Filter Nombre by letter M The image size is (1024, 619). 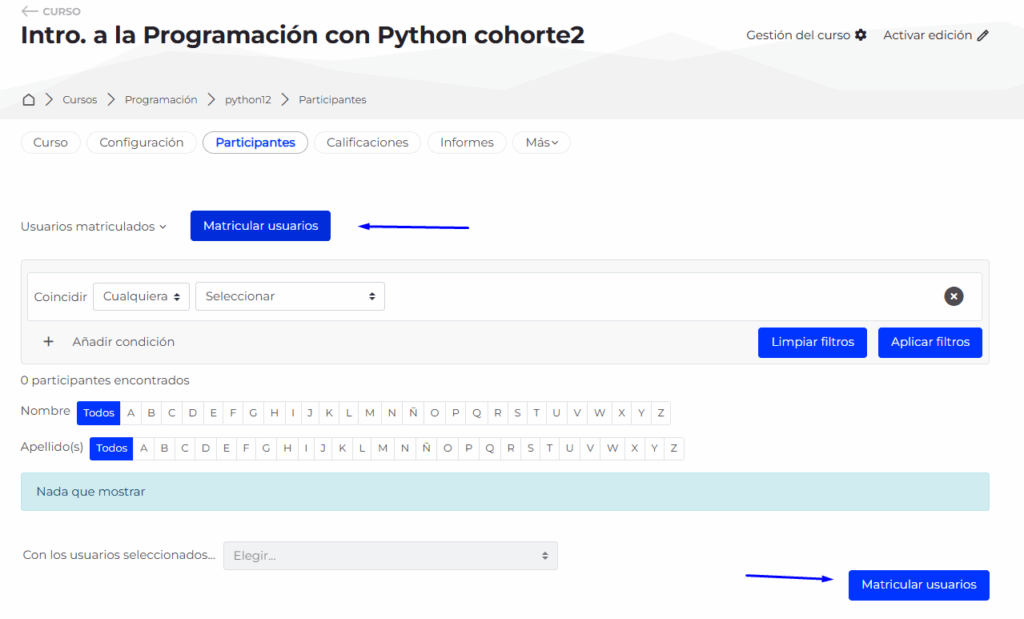369,413
